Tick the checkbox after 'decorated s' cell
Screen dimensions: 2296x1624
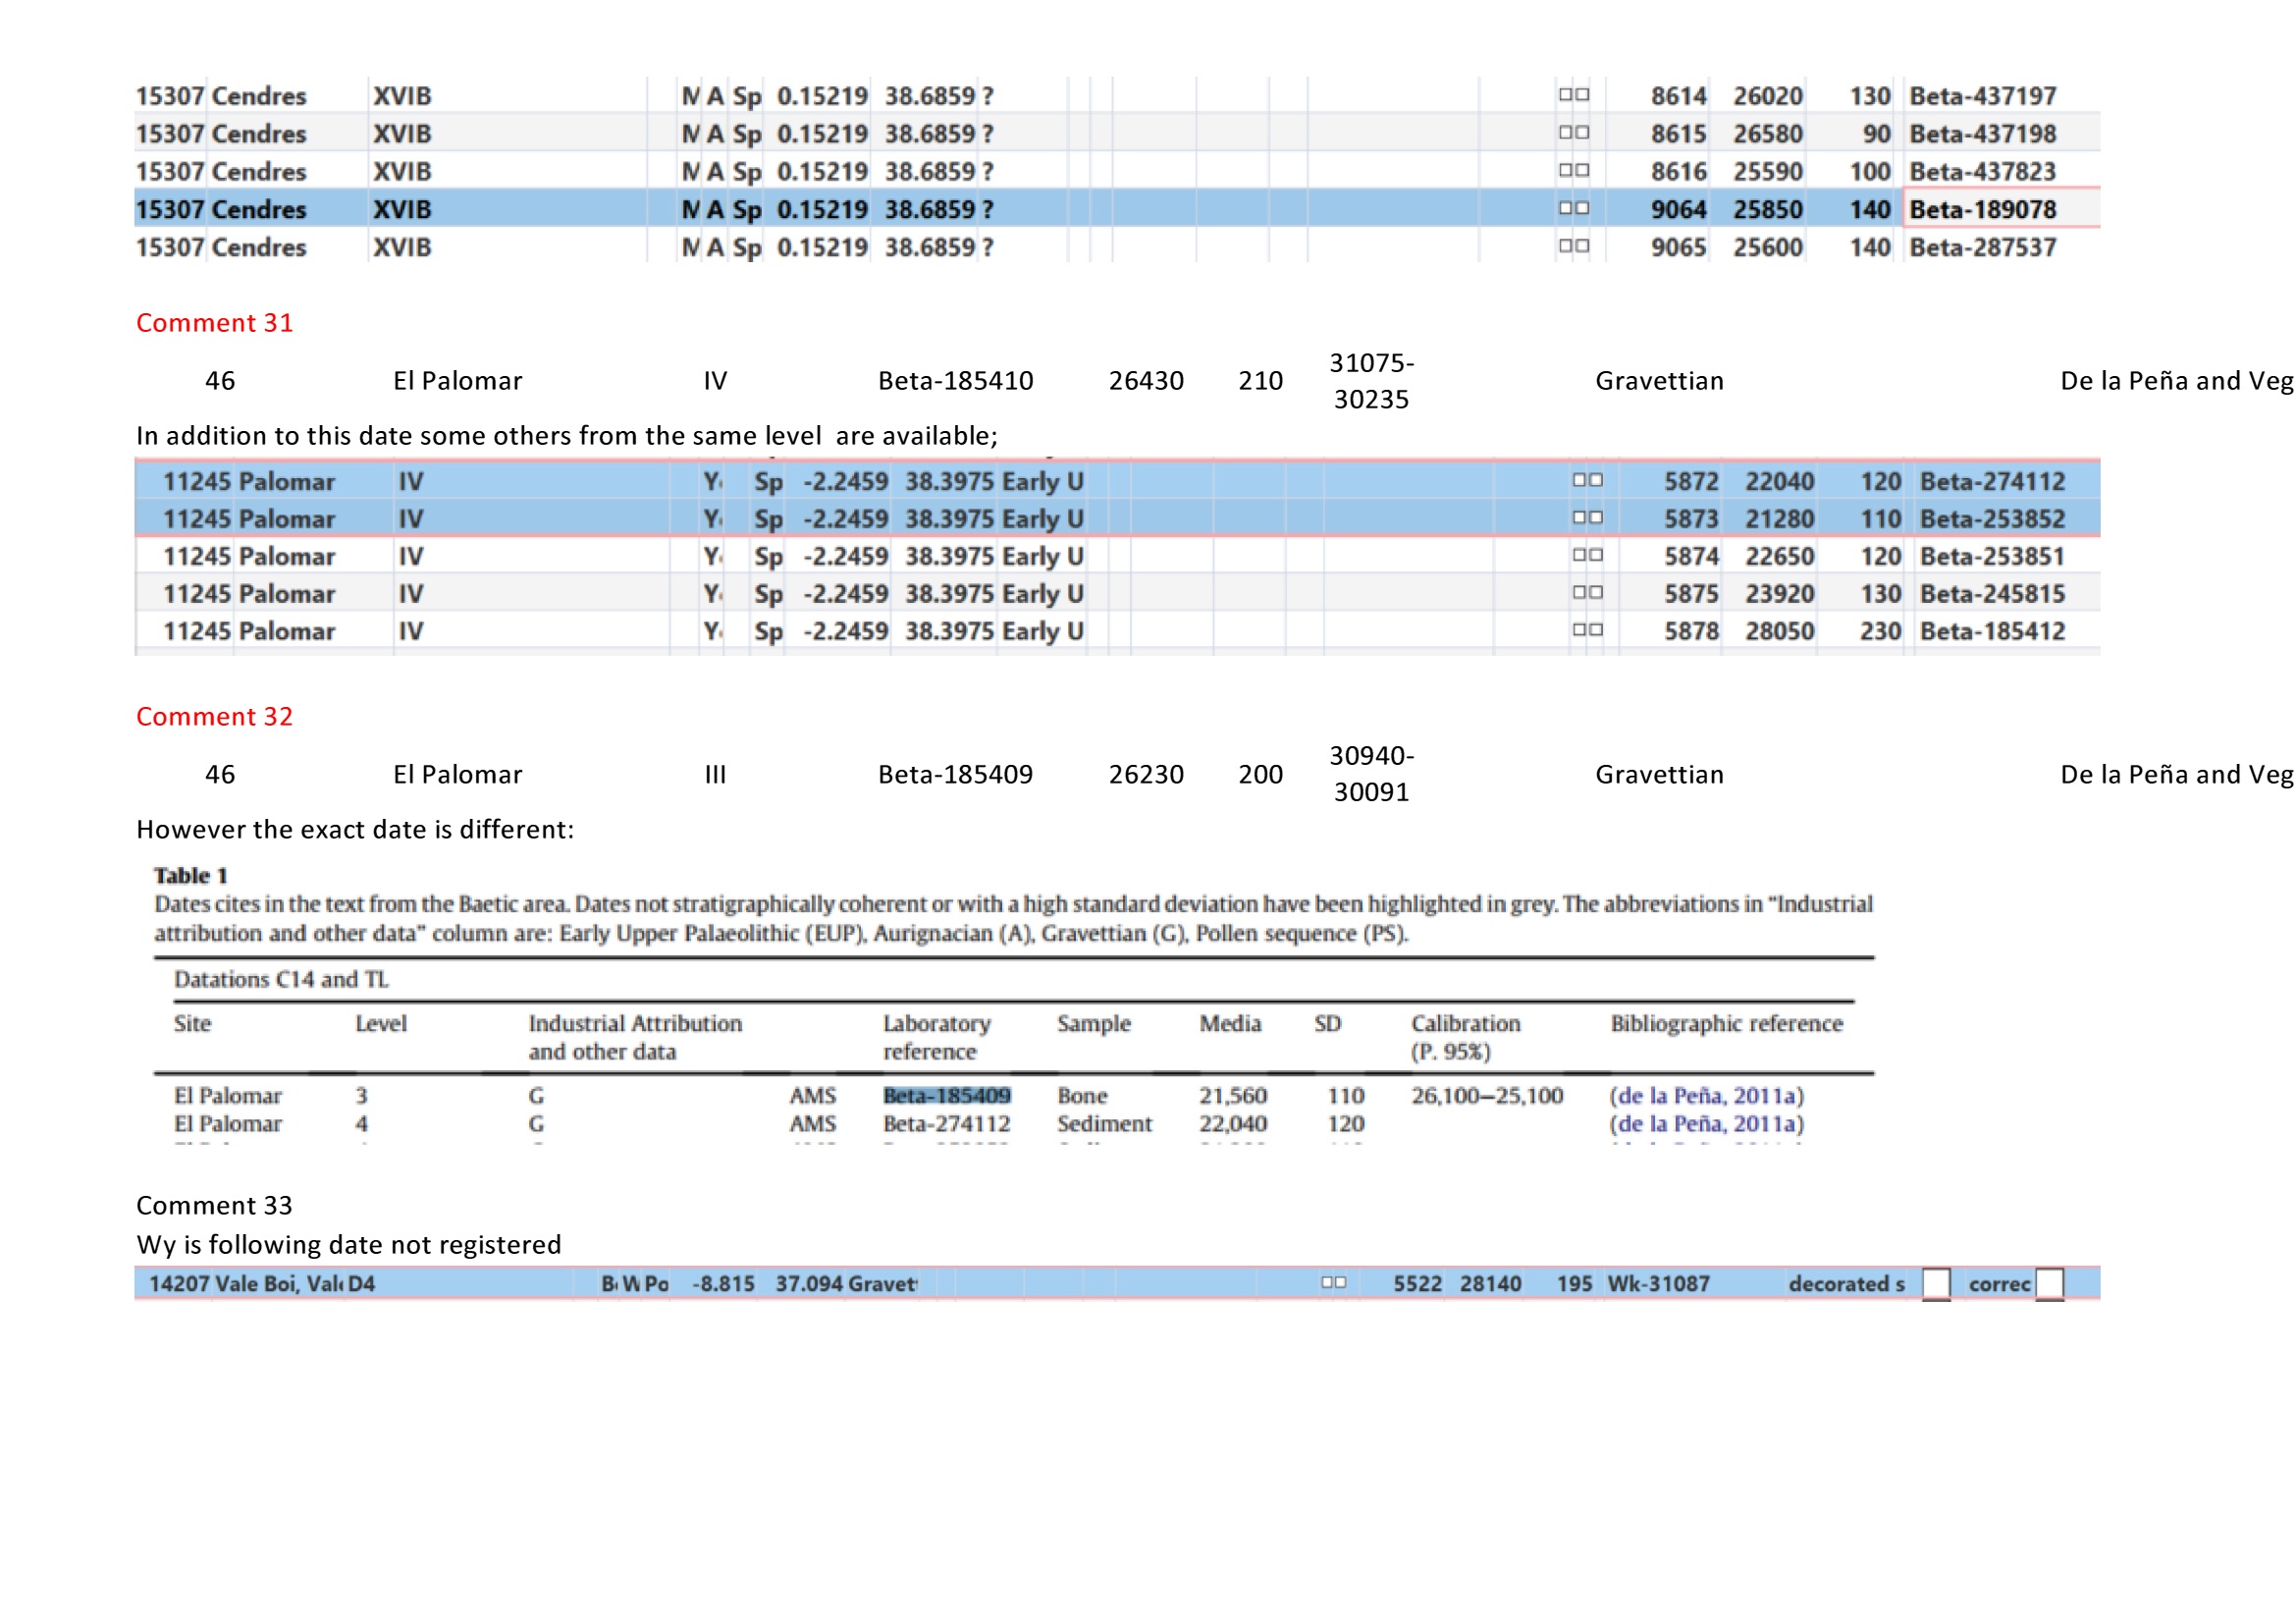tap(1935, 1284)
